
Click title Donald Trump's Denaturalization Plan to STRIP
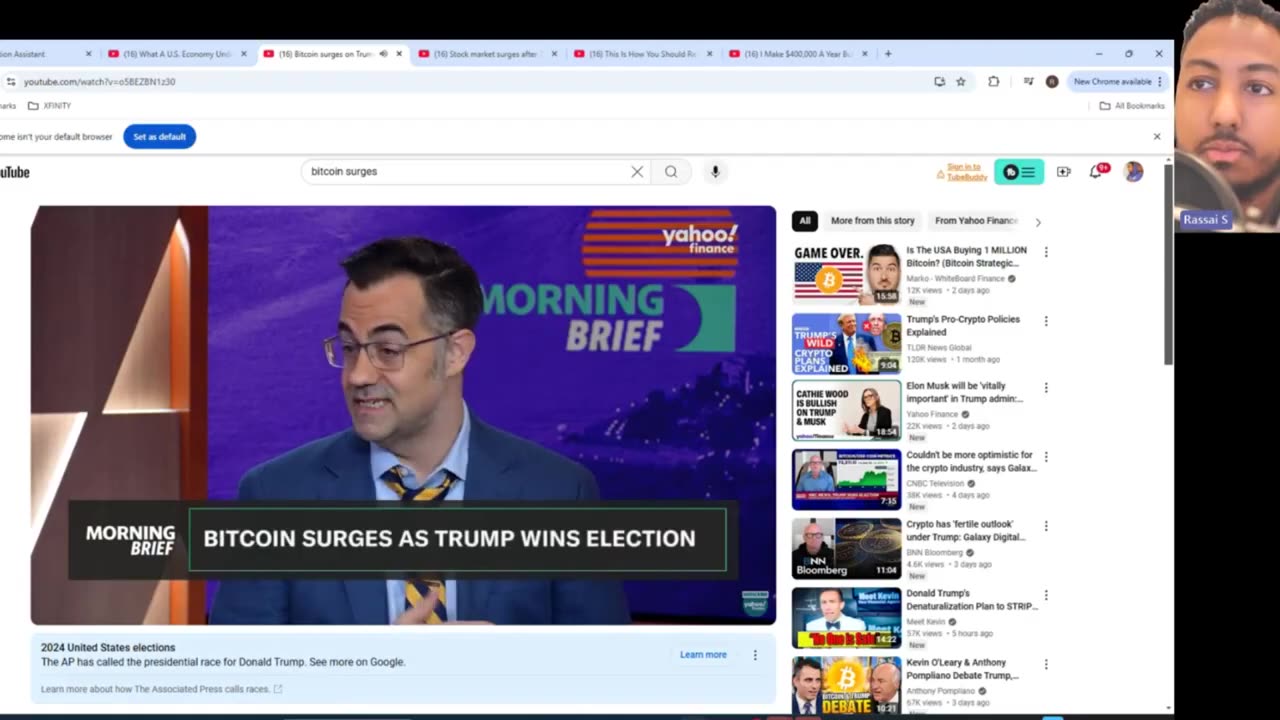[971, 599]
